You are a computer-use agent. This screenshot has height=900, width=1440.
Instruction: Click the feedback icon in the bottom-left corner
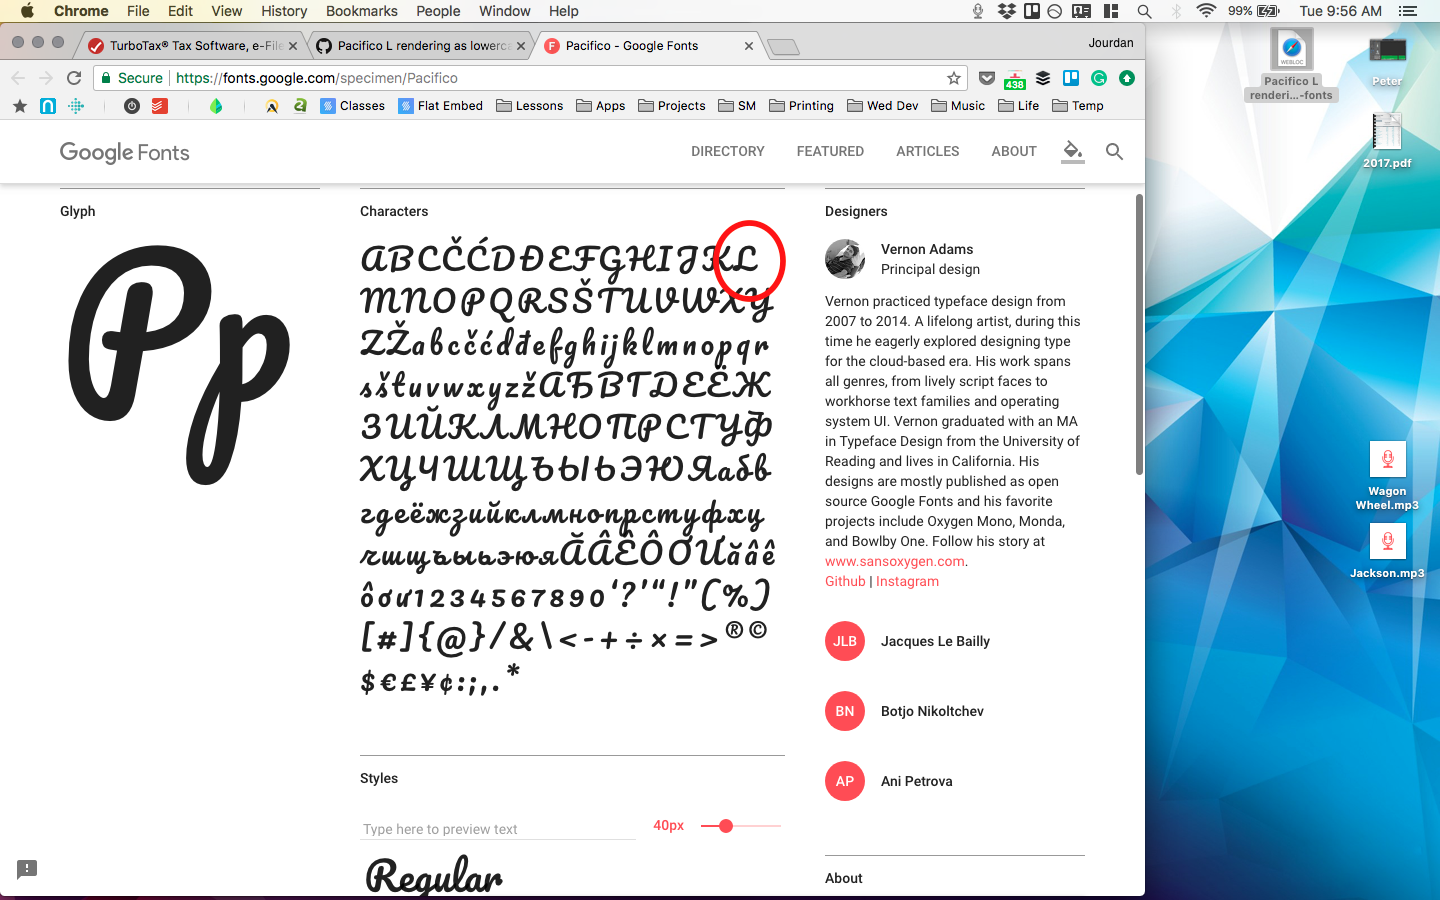tap(25, 870)
